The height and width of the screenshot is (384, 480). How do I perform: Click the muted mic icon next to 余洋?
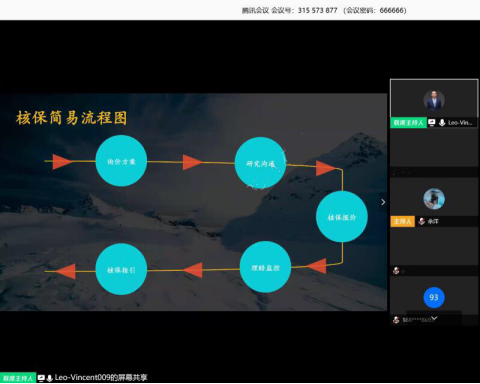point(422,221)
